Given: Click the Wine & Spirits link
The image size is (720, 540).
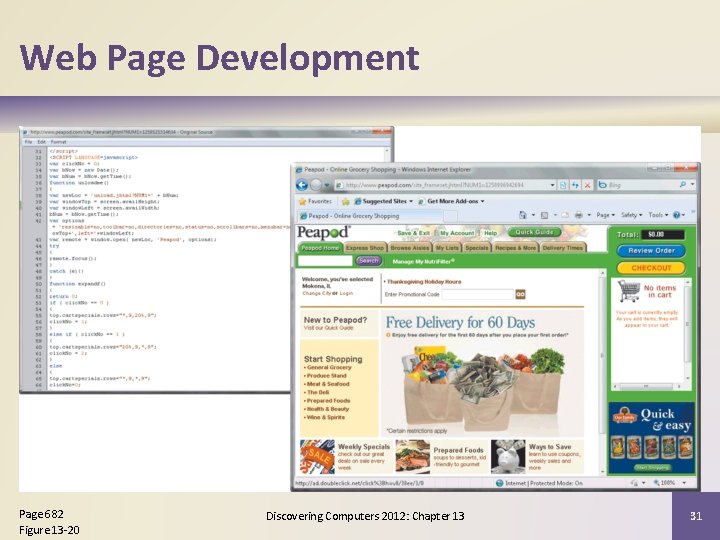Looking at the screenshot, I should click(326, 417).
